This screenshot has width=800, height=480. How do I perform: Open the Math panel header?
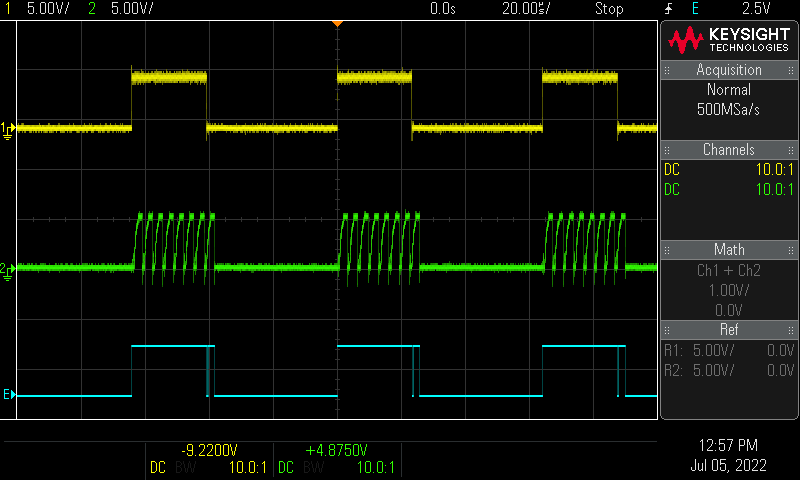(x=729, y=249)
